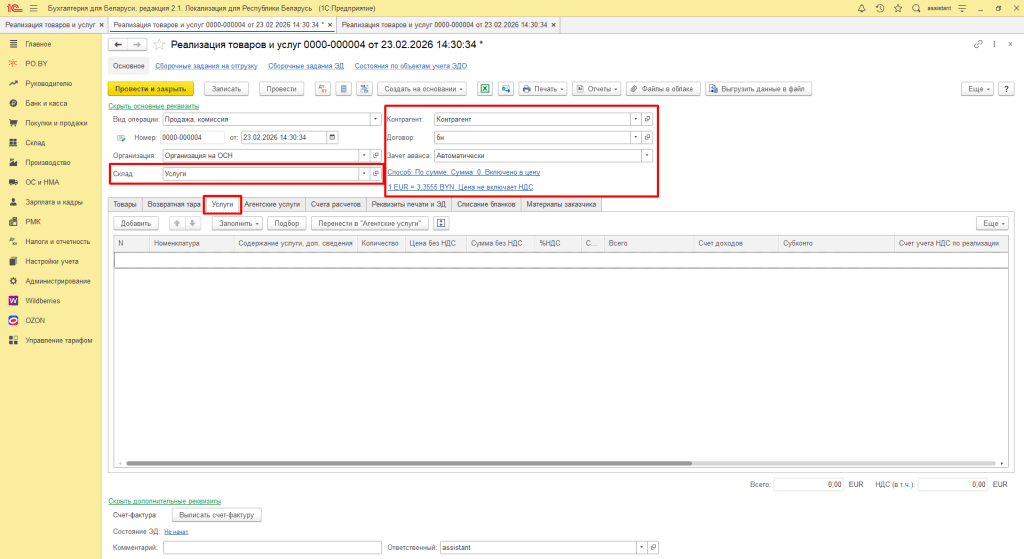Open Банк и касса section
The width and height of the screenshot is (1024, 559).
click(x=45, y=103)
